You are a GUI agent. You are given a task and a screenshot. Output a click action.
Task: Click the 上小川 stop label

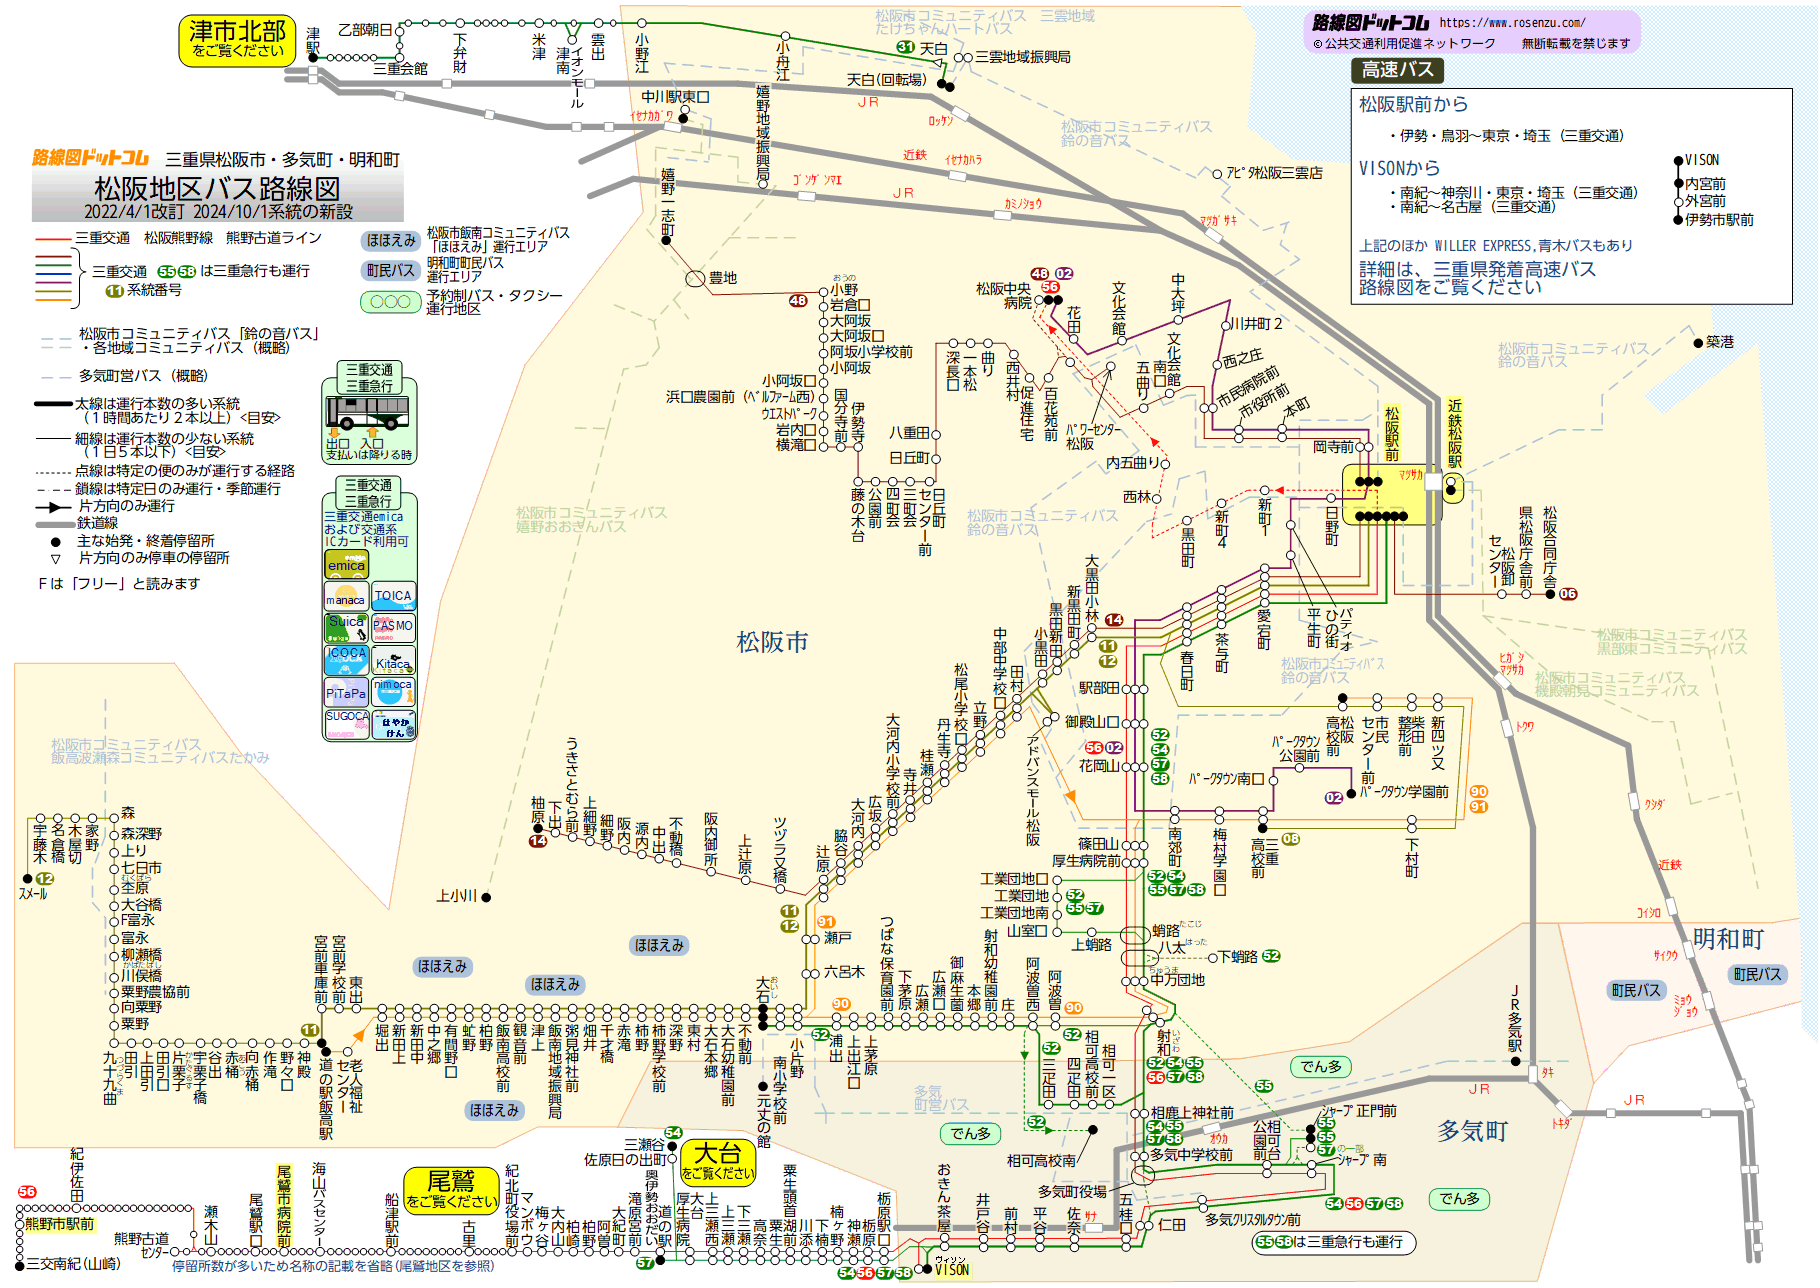click(456, 896)
